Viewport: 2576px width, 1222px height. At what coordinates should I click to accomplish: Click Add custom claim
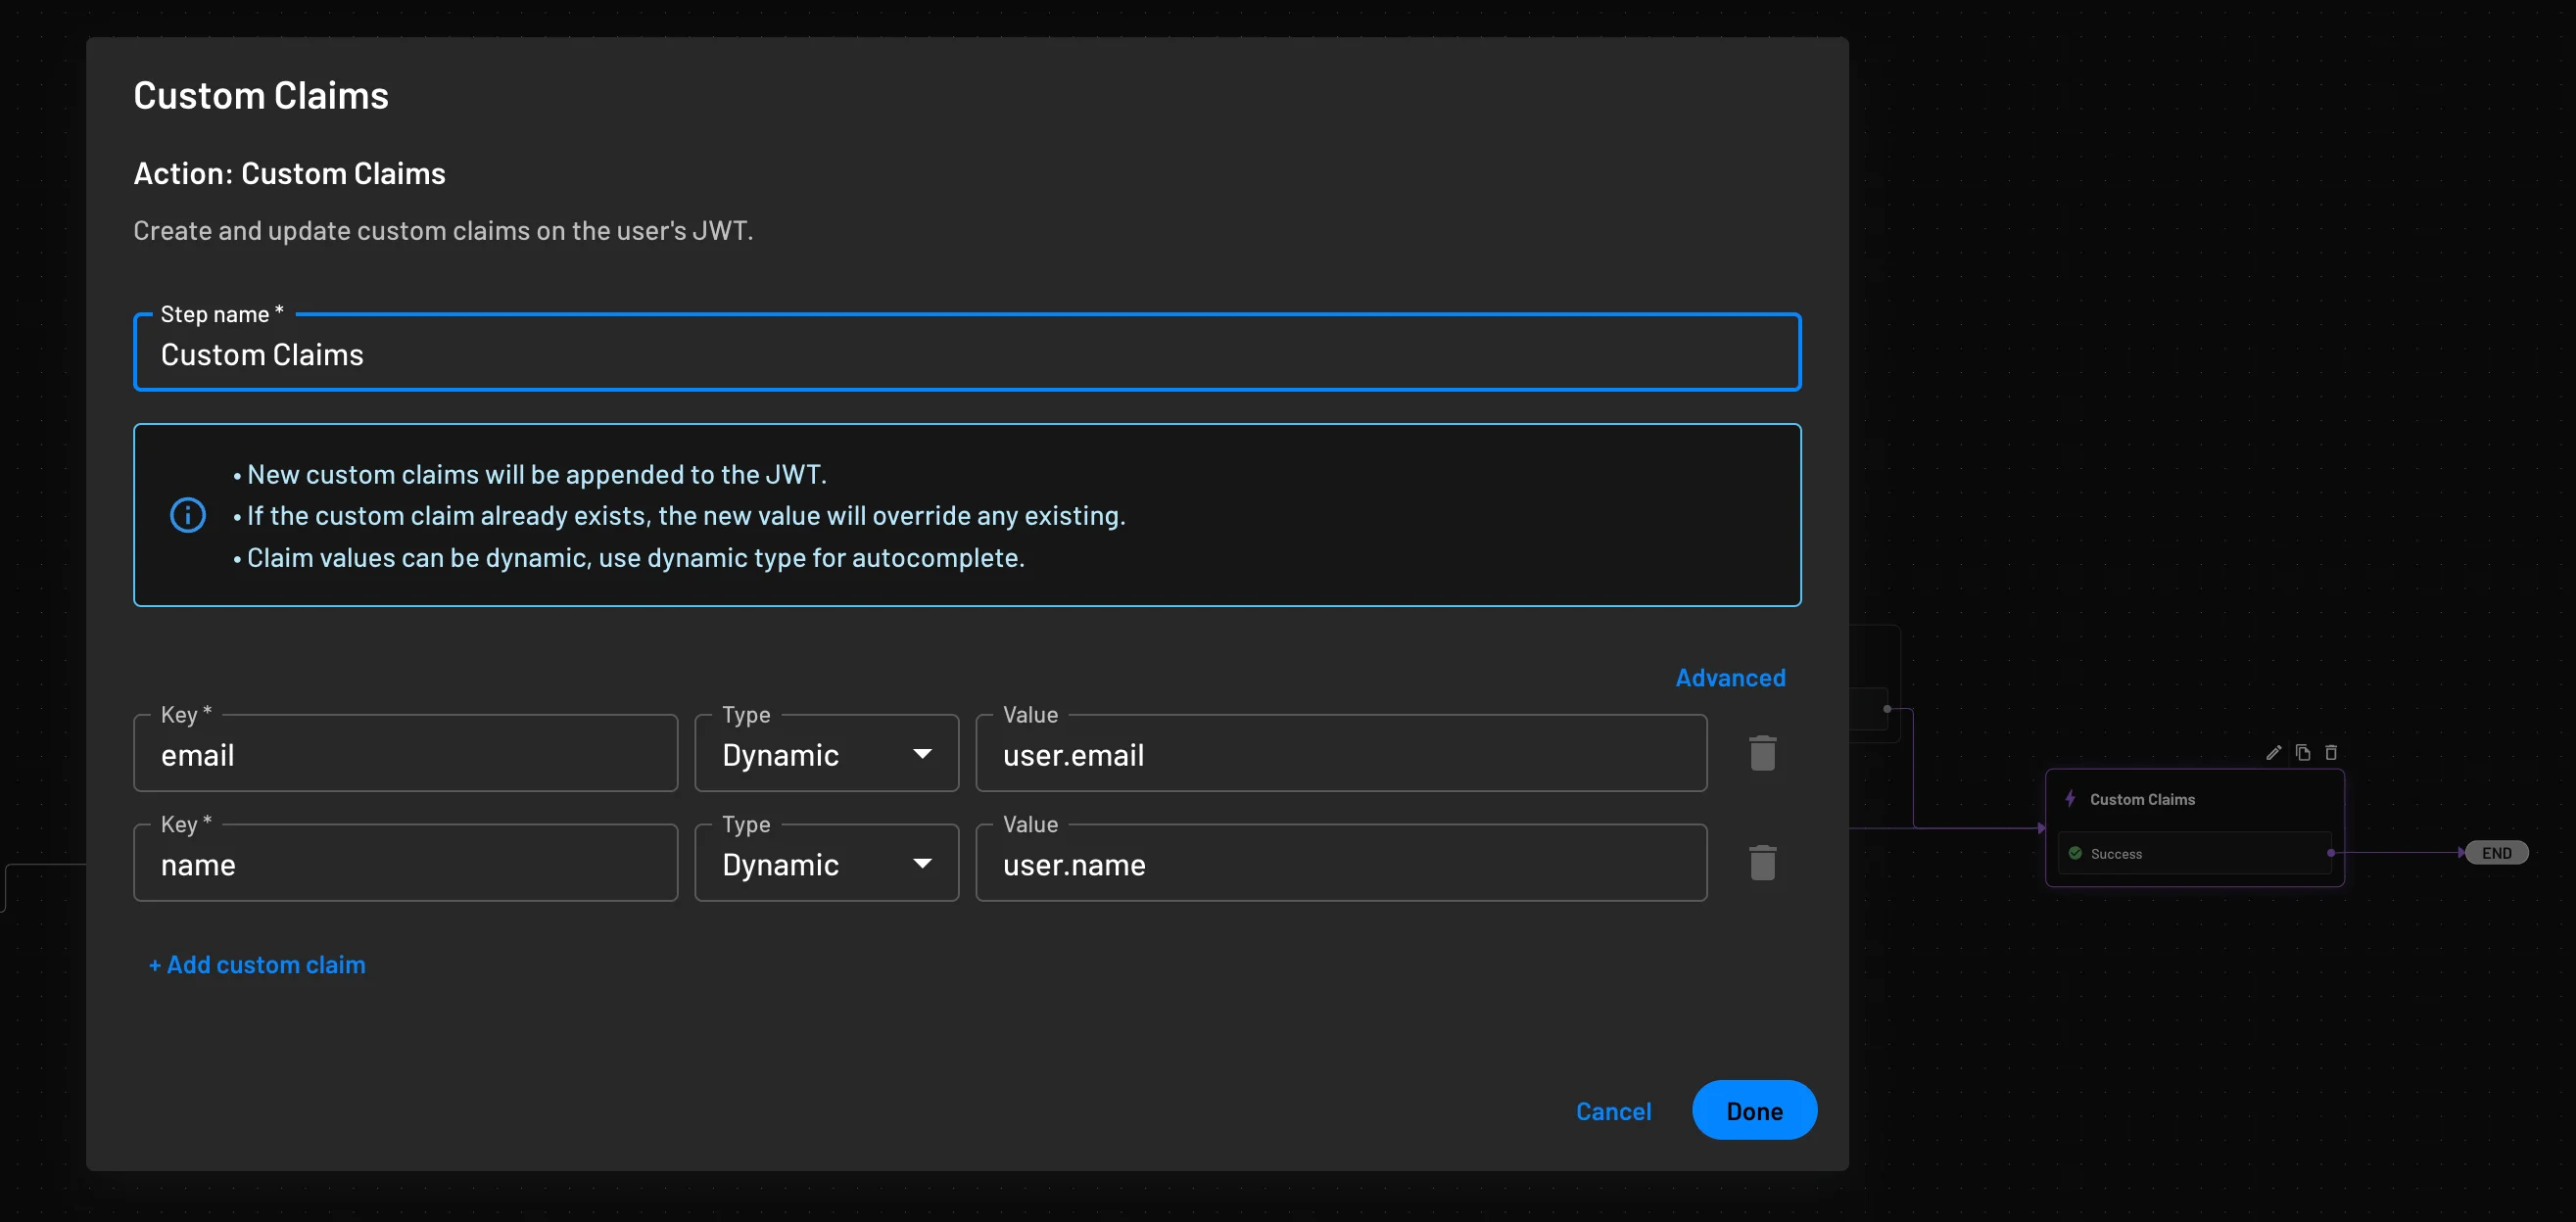click(x=257, y=964)
